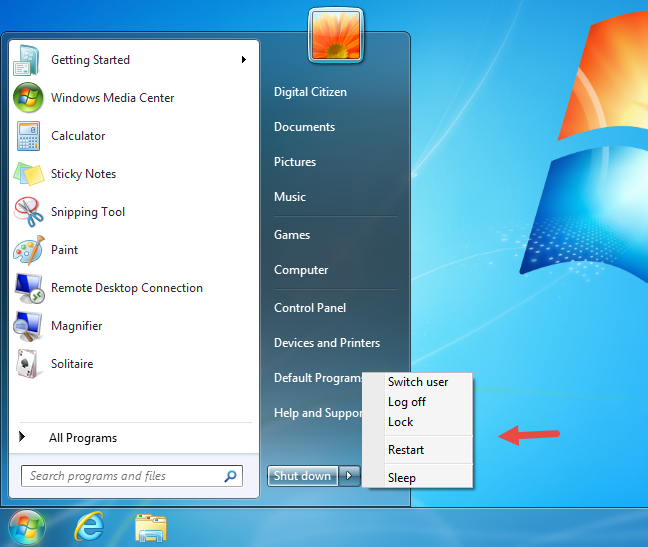648x547 pixels.
Task: Launch Windows Media Center via its icon
Action: (x=28, y=98)
